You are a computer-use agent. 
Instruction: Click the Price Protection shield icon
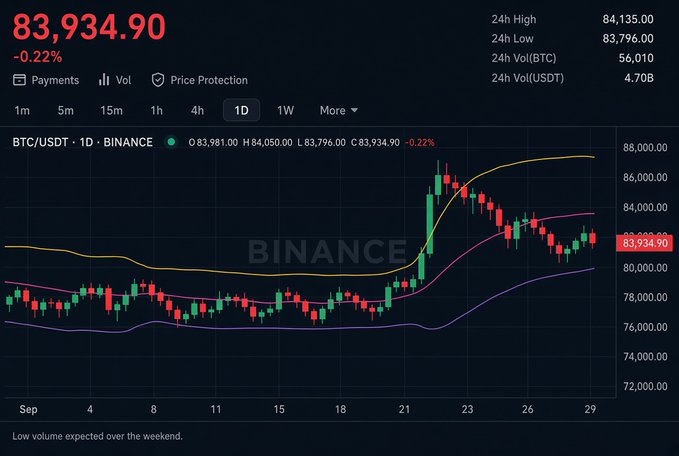(158, 80)
